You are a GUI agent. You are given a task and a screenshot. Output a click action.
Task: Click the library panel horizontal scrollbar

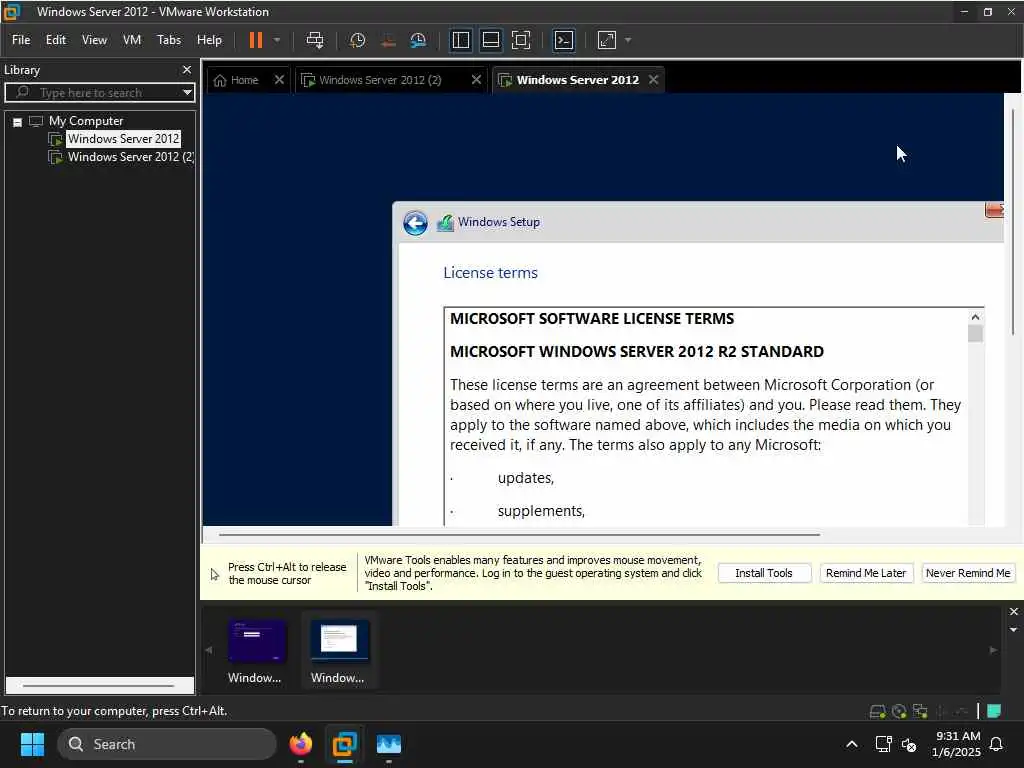[x=99, y=686]
